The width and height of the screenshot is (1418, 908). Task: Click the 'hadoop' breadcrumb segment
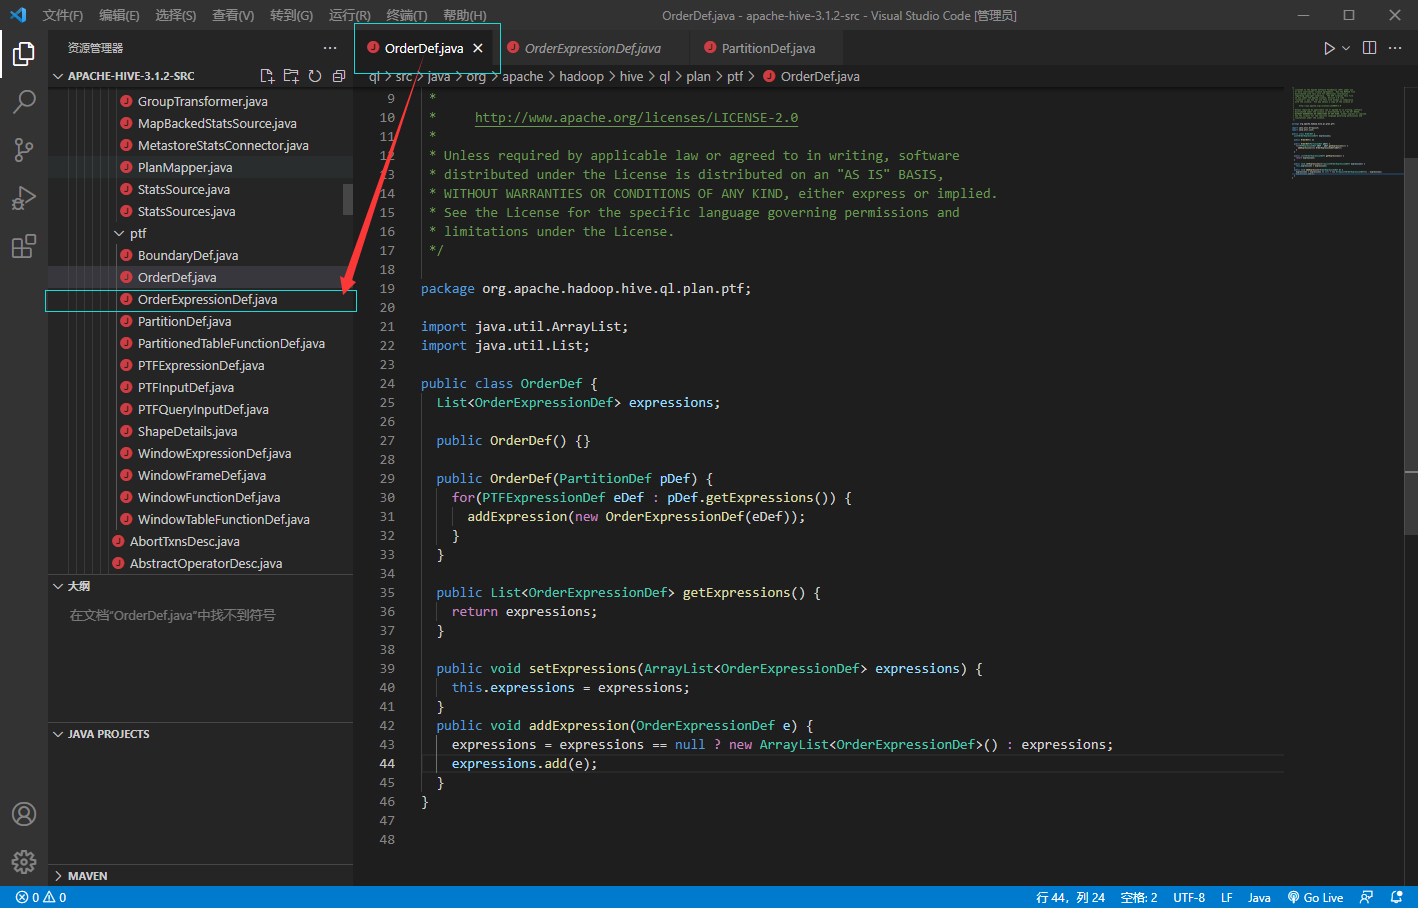click(x=581, y=76)
